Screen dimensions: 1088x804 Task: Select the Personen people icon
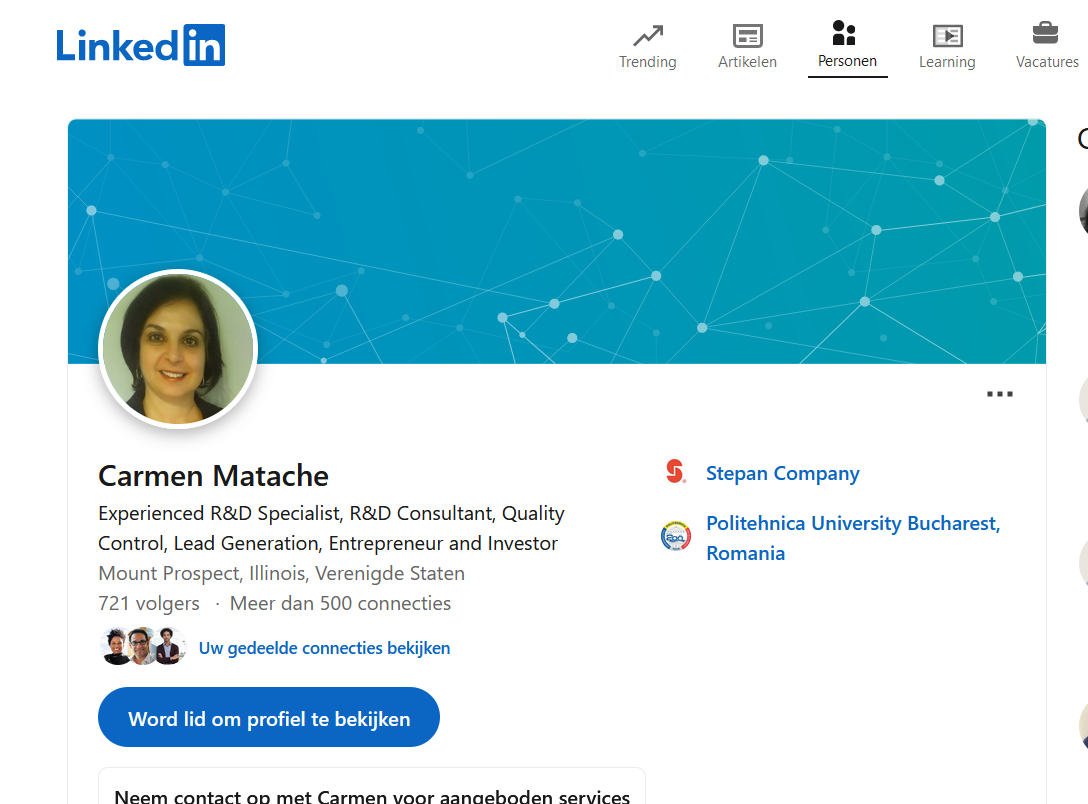tap(844, 33)
